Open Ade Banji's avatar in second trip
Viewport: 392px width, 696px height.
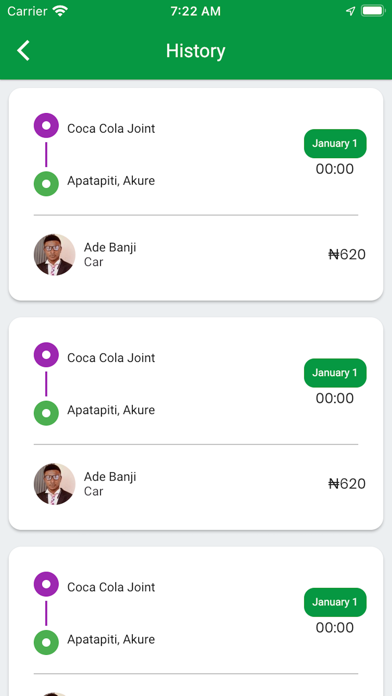pos(55,484)
